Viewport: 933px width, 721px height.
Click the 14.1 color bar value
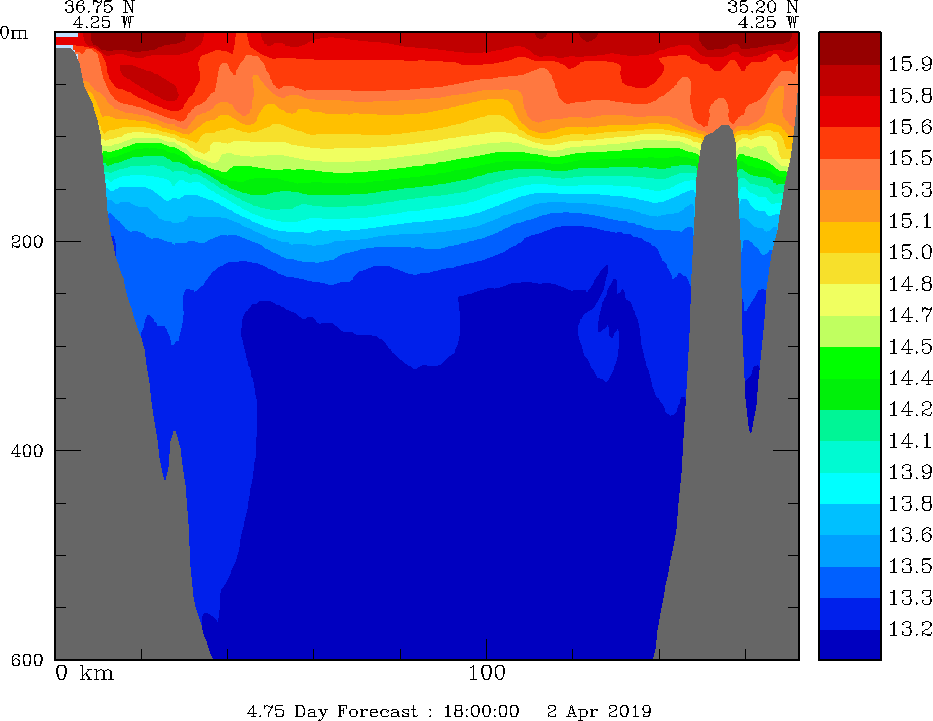click(x=910, y=441)
